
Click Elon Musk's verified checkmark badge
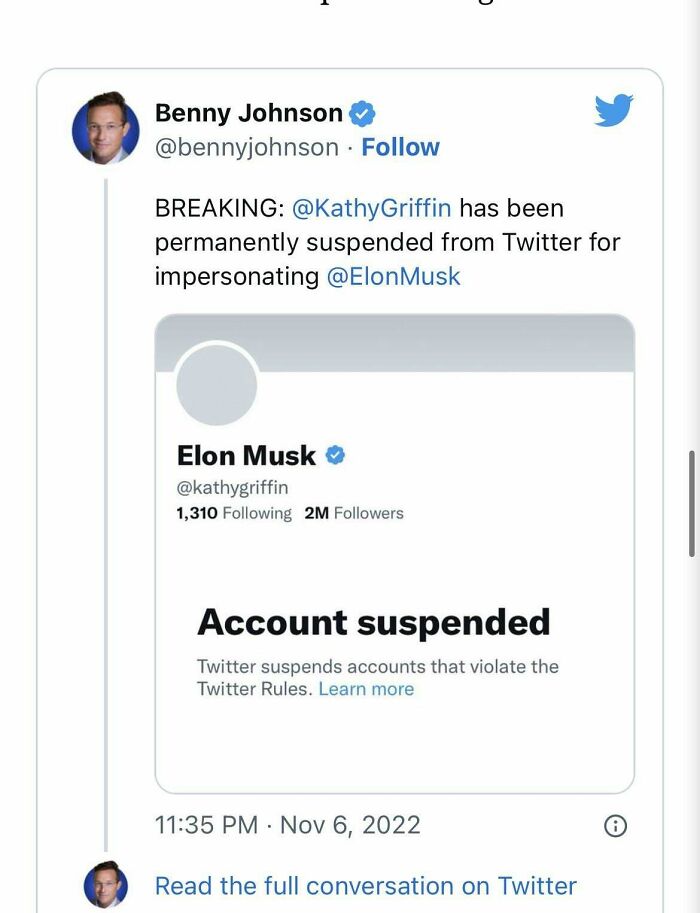coord(336,455)
